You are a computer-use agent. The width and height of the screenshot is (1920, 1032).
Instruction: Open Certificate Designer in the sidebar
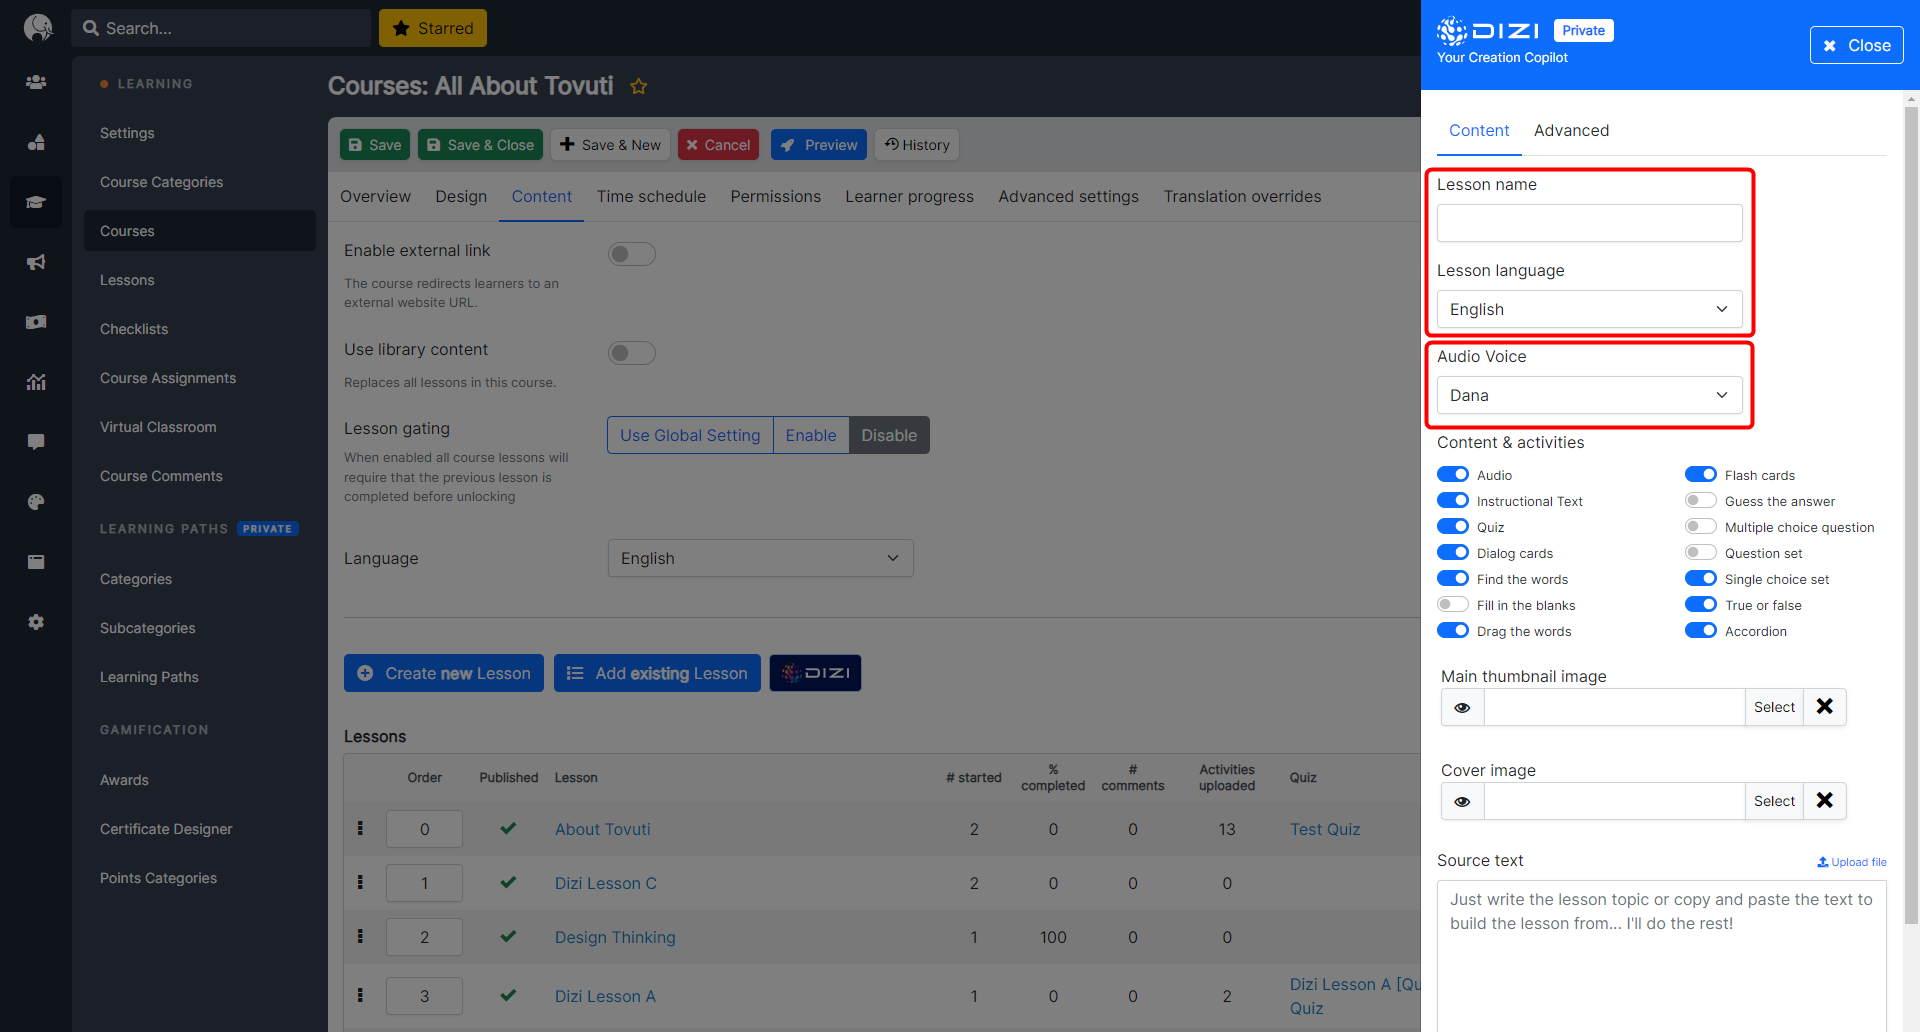pos(166,829)
